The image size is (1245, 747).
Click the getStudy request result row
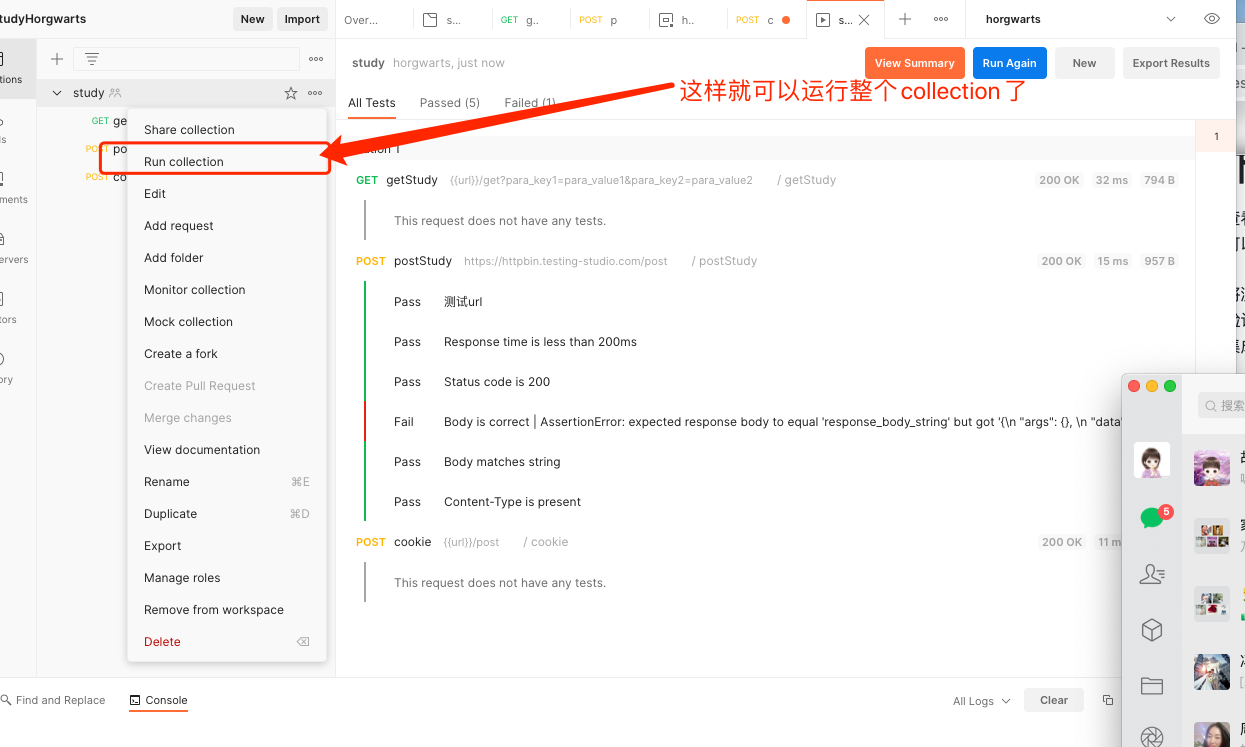point(766,180)
